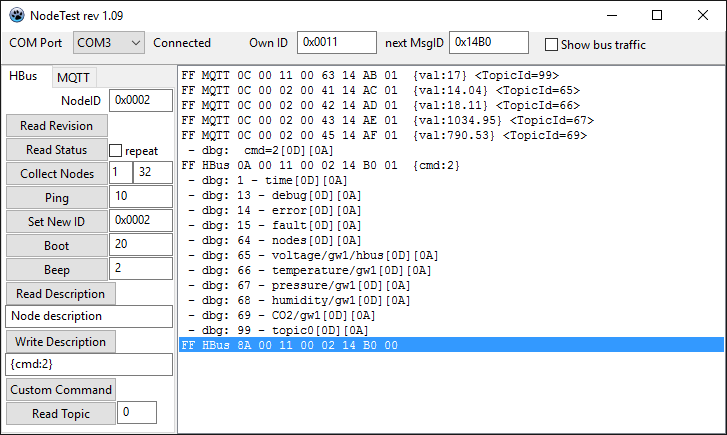Focus the next MsgID field 0x14B0
The height and width of the screenshot is (435, 727).
(x=489, y=43)
